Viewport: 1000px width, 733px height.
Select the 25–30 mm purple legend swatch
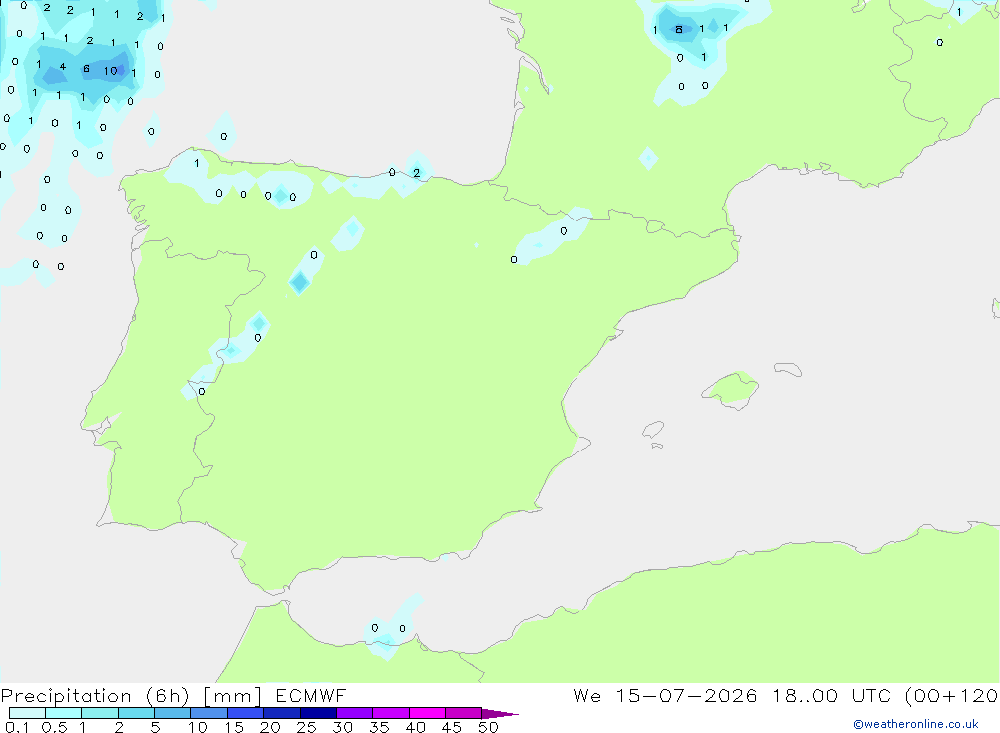pos(318,713)
